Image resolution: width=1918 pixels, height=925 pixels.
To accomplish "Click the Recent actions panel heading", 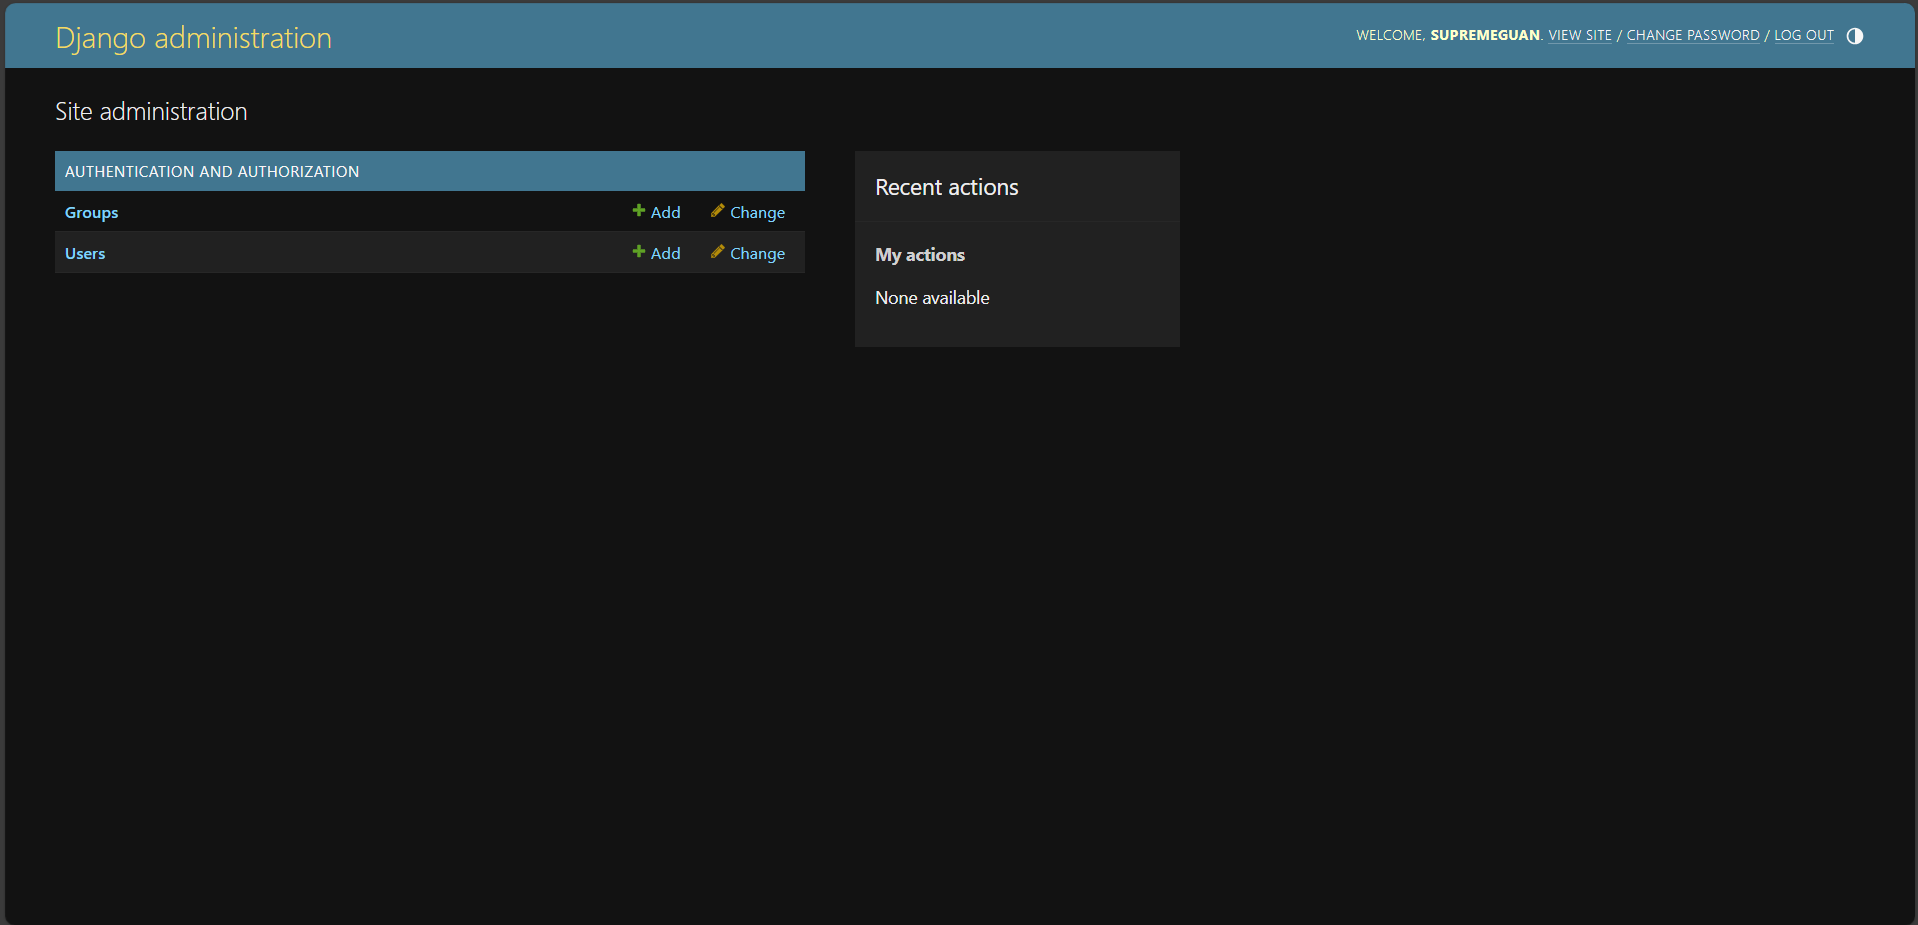I will (946, 188).
